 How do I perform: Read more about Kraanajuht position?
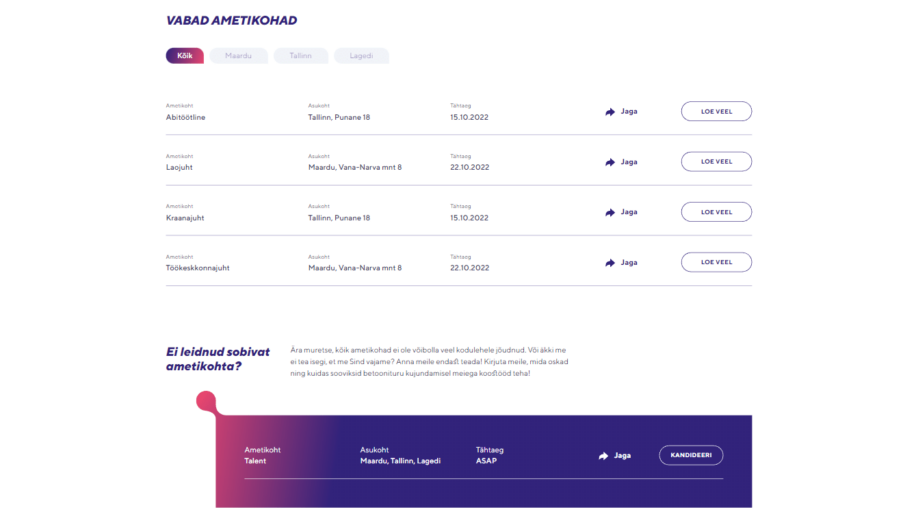coord(716,212)
